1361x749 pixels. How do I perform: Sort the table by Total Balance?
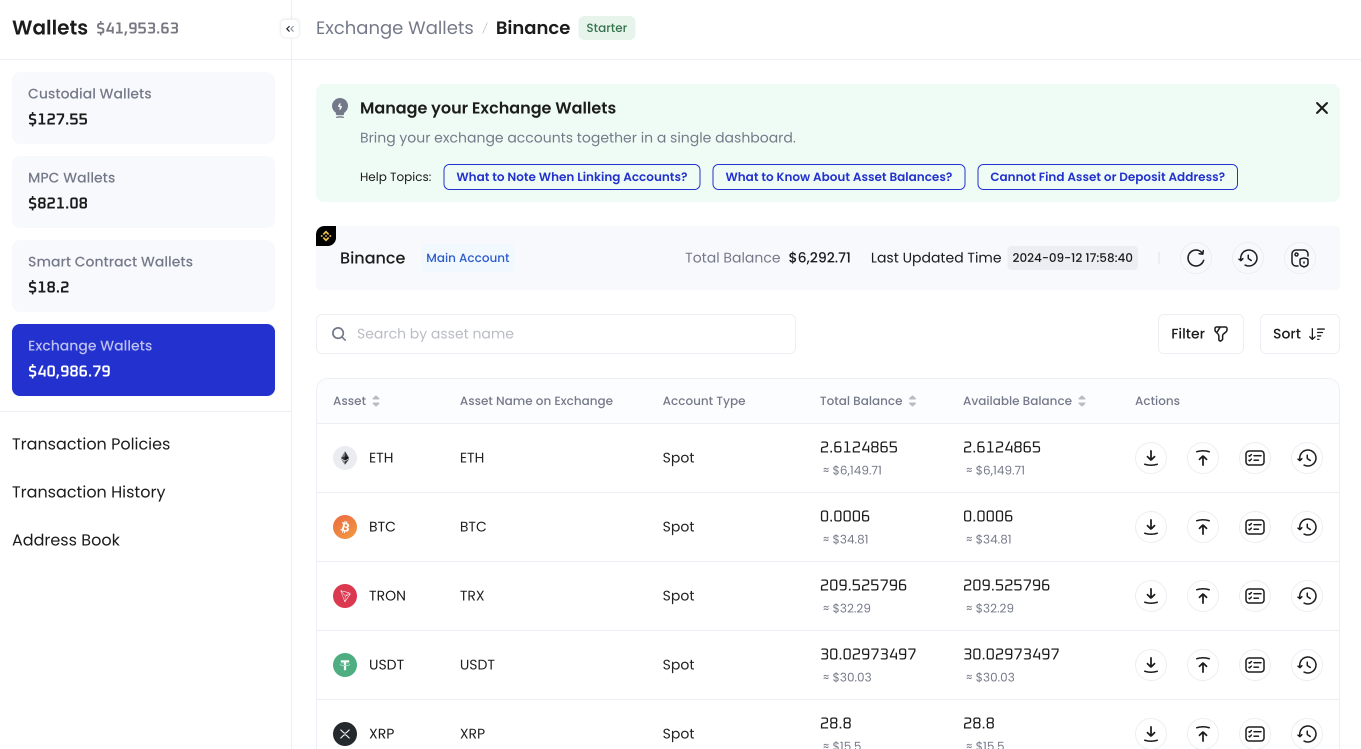tap(912, 400)
